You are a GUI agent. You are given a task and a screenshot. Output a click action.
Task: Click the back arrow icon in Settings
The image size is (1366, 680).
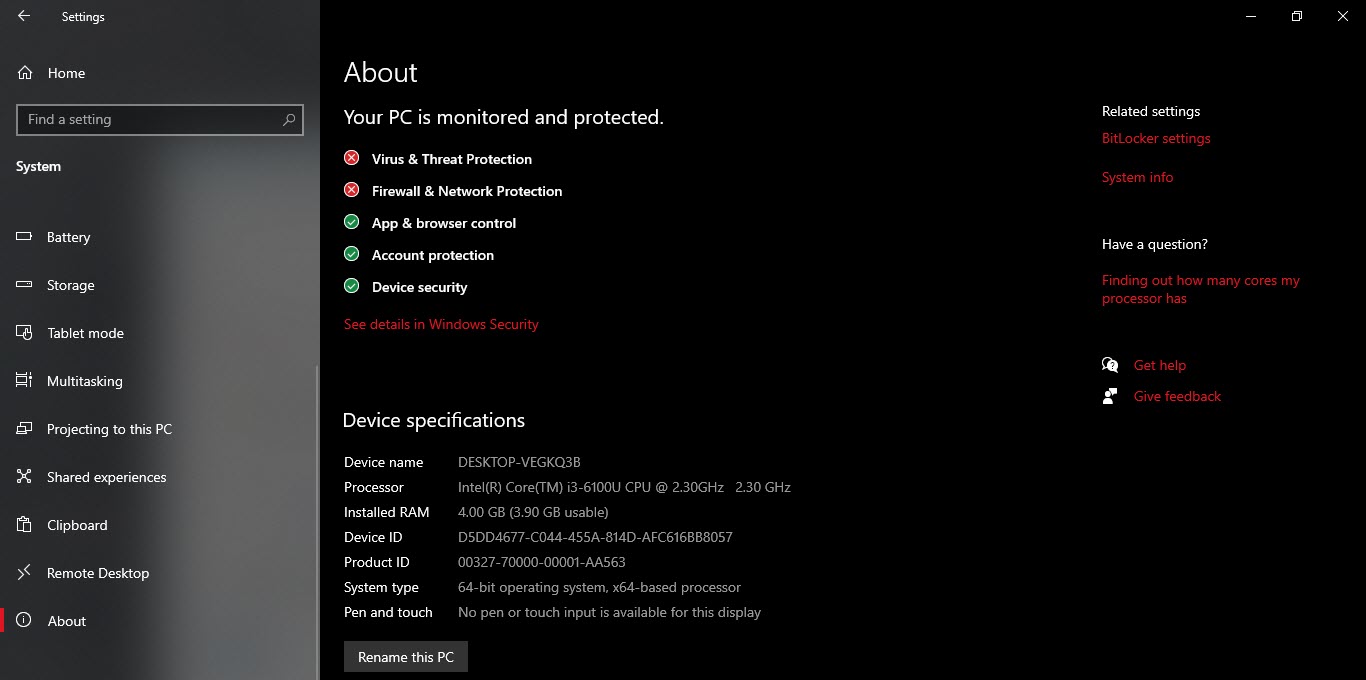[x=24, y=16]
